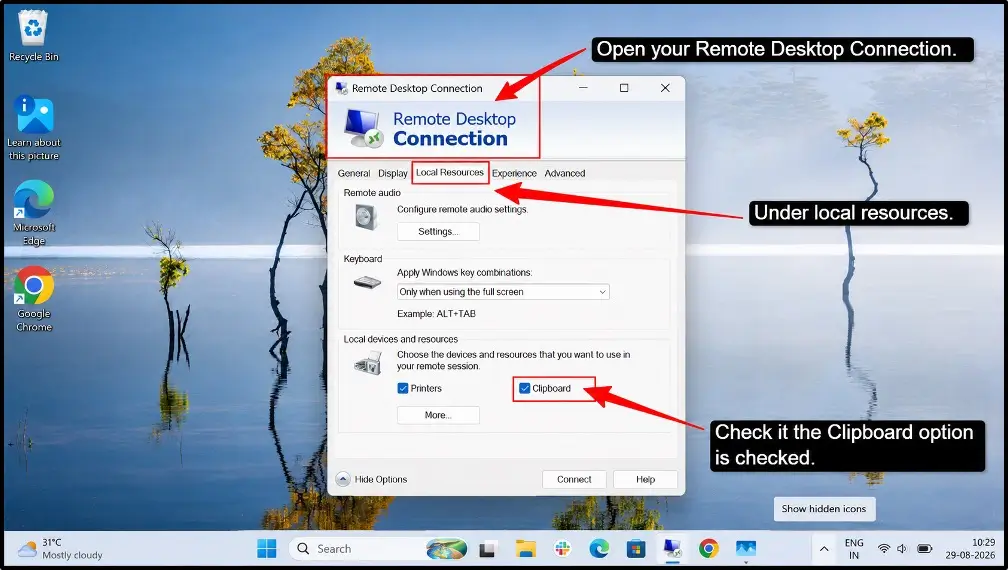Screen dimensions: 1008x570
Task: Minimize the Remote Desktop Connection window
Action: pyautogui.click(x=583, y=88)
